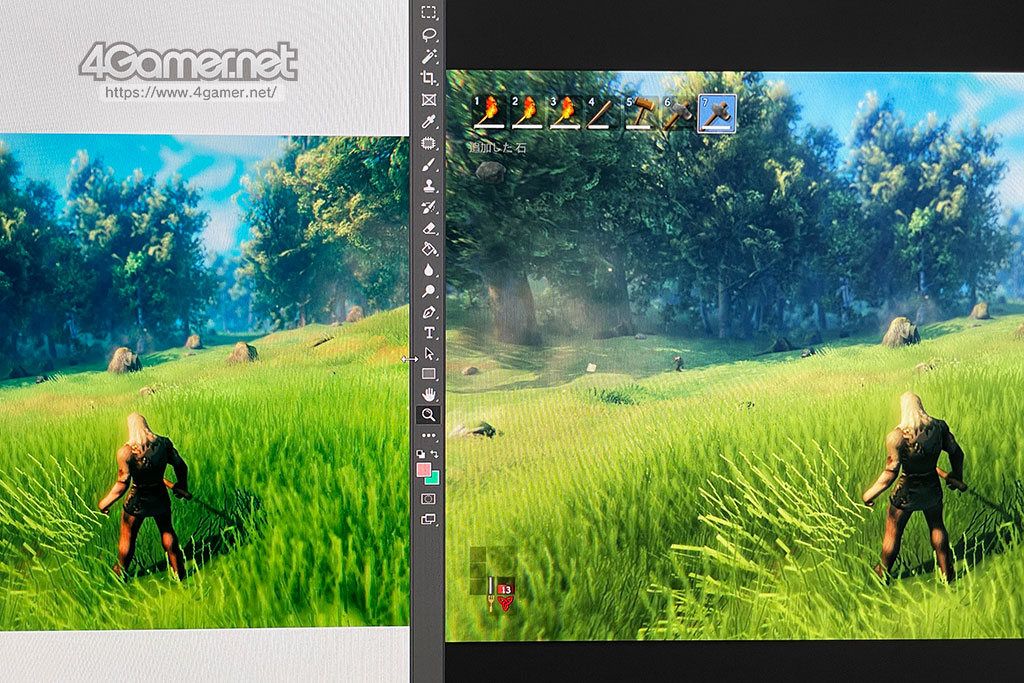This screenshot has height=683, width=1024.
Task: Click game hotbar slot 5 wooden hammer
Action: pos(641,112)
